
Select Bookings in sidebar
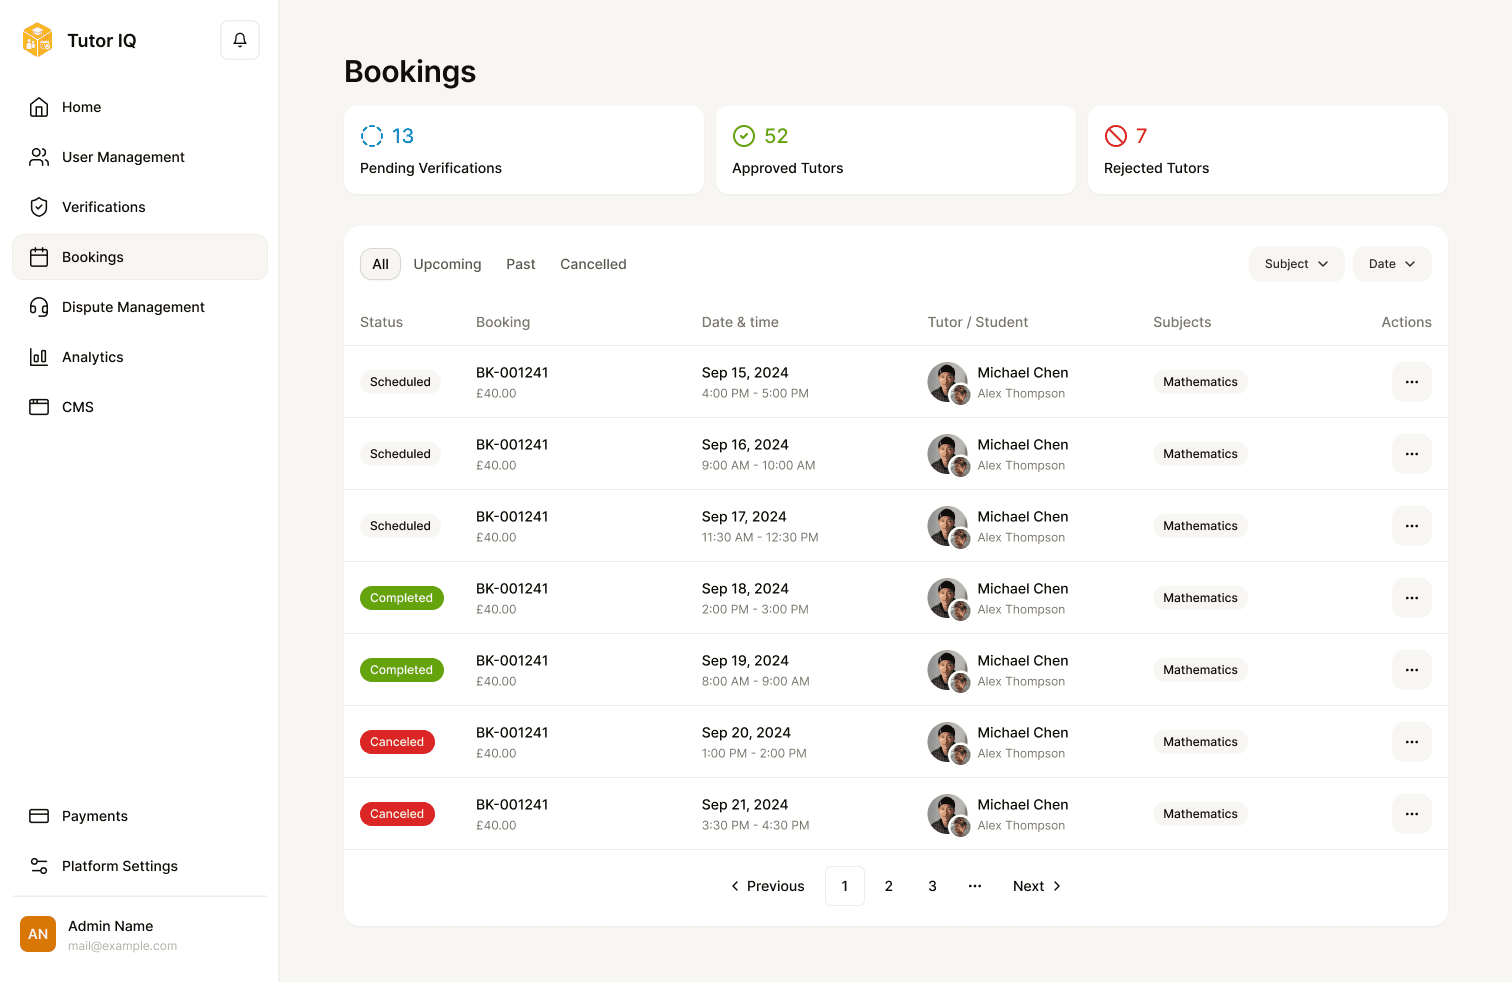pos(140,257)
